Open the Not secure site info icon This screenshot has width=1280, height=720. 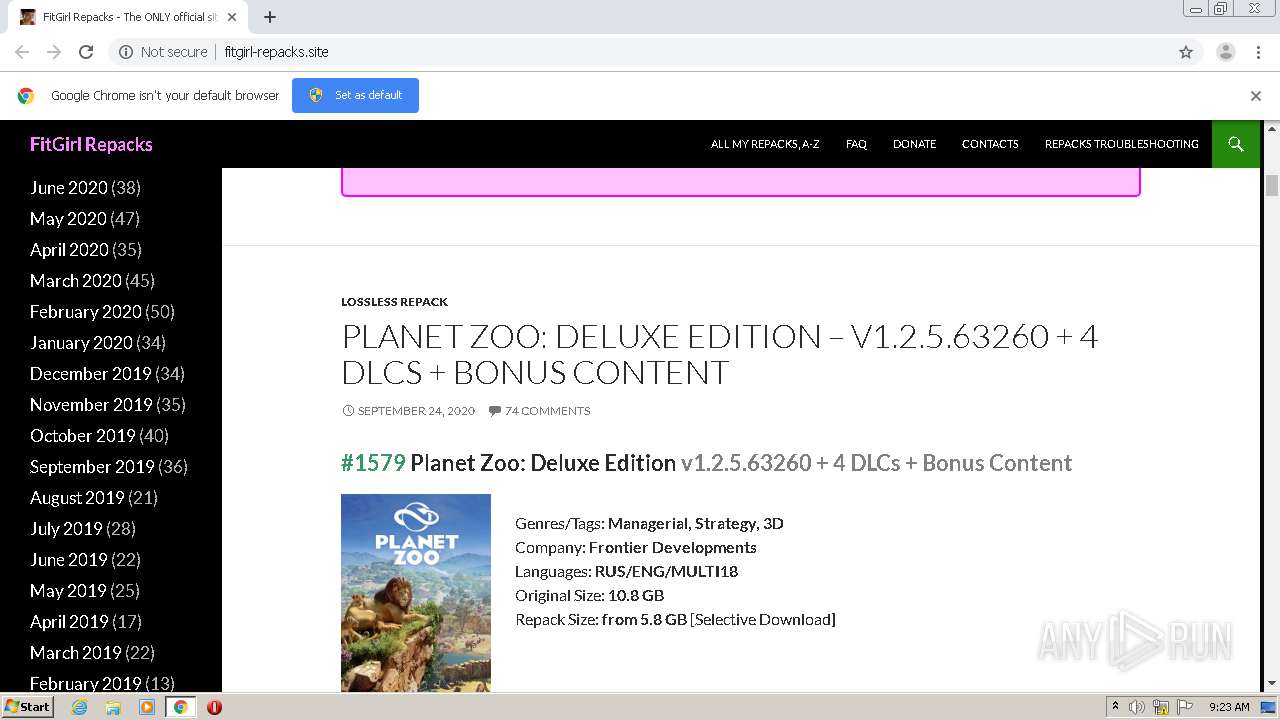point(126,52)
